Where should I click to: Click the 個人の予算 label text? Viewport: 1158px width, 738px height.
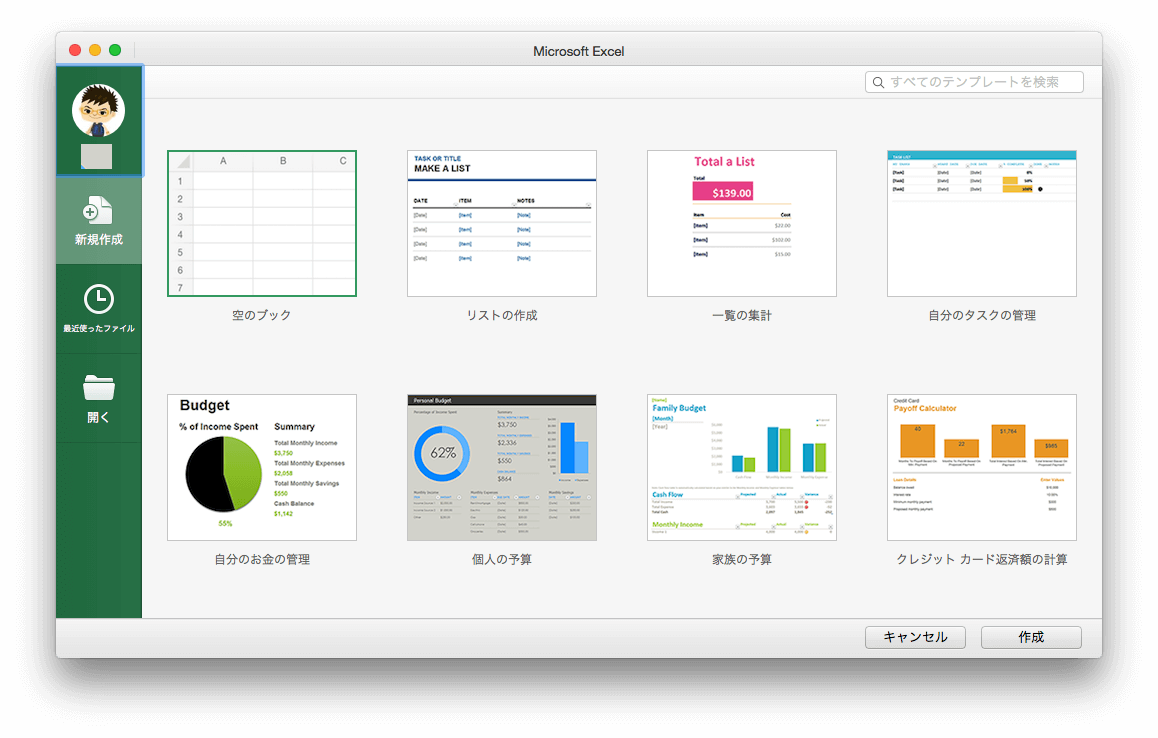(x=501, y=559)
